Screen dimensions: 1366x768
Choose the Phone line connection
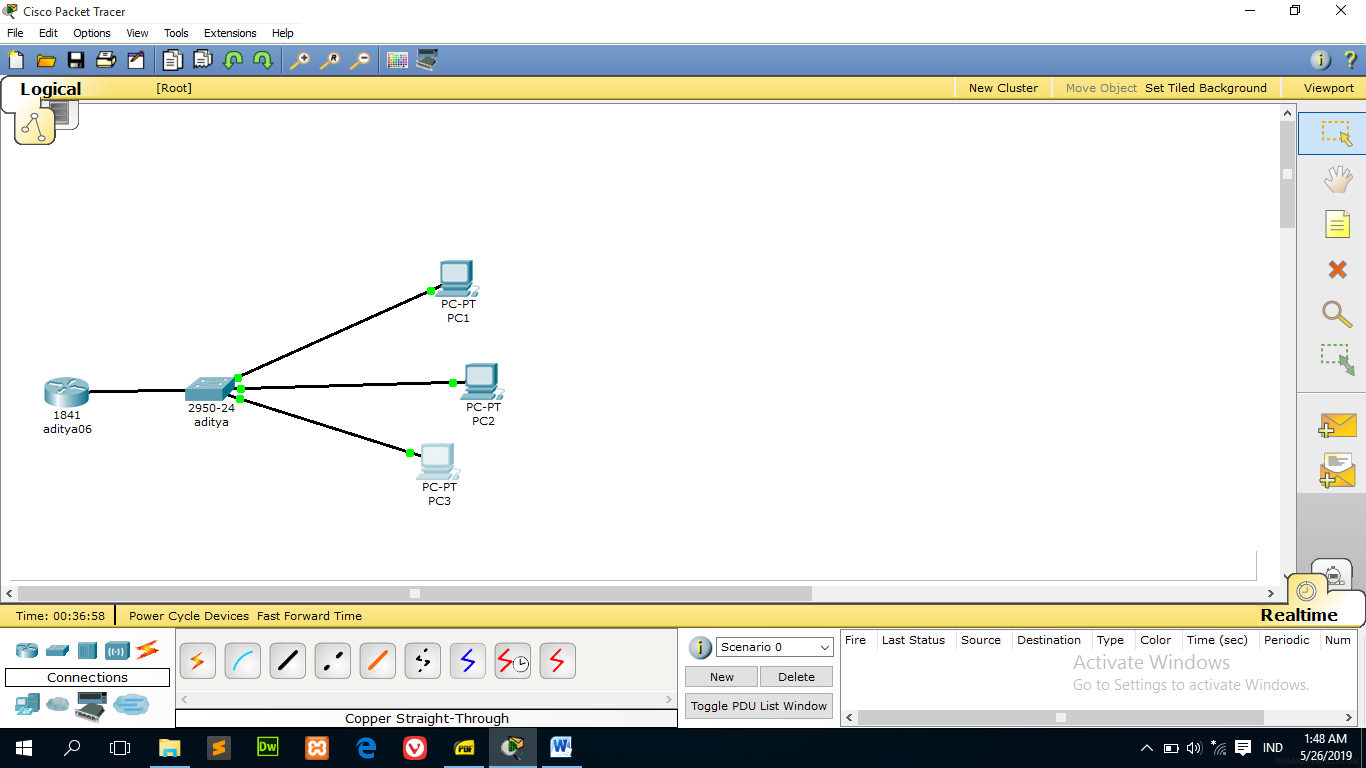coord(422,661)
